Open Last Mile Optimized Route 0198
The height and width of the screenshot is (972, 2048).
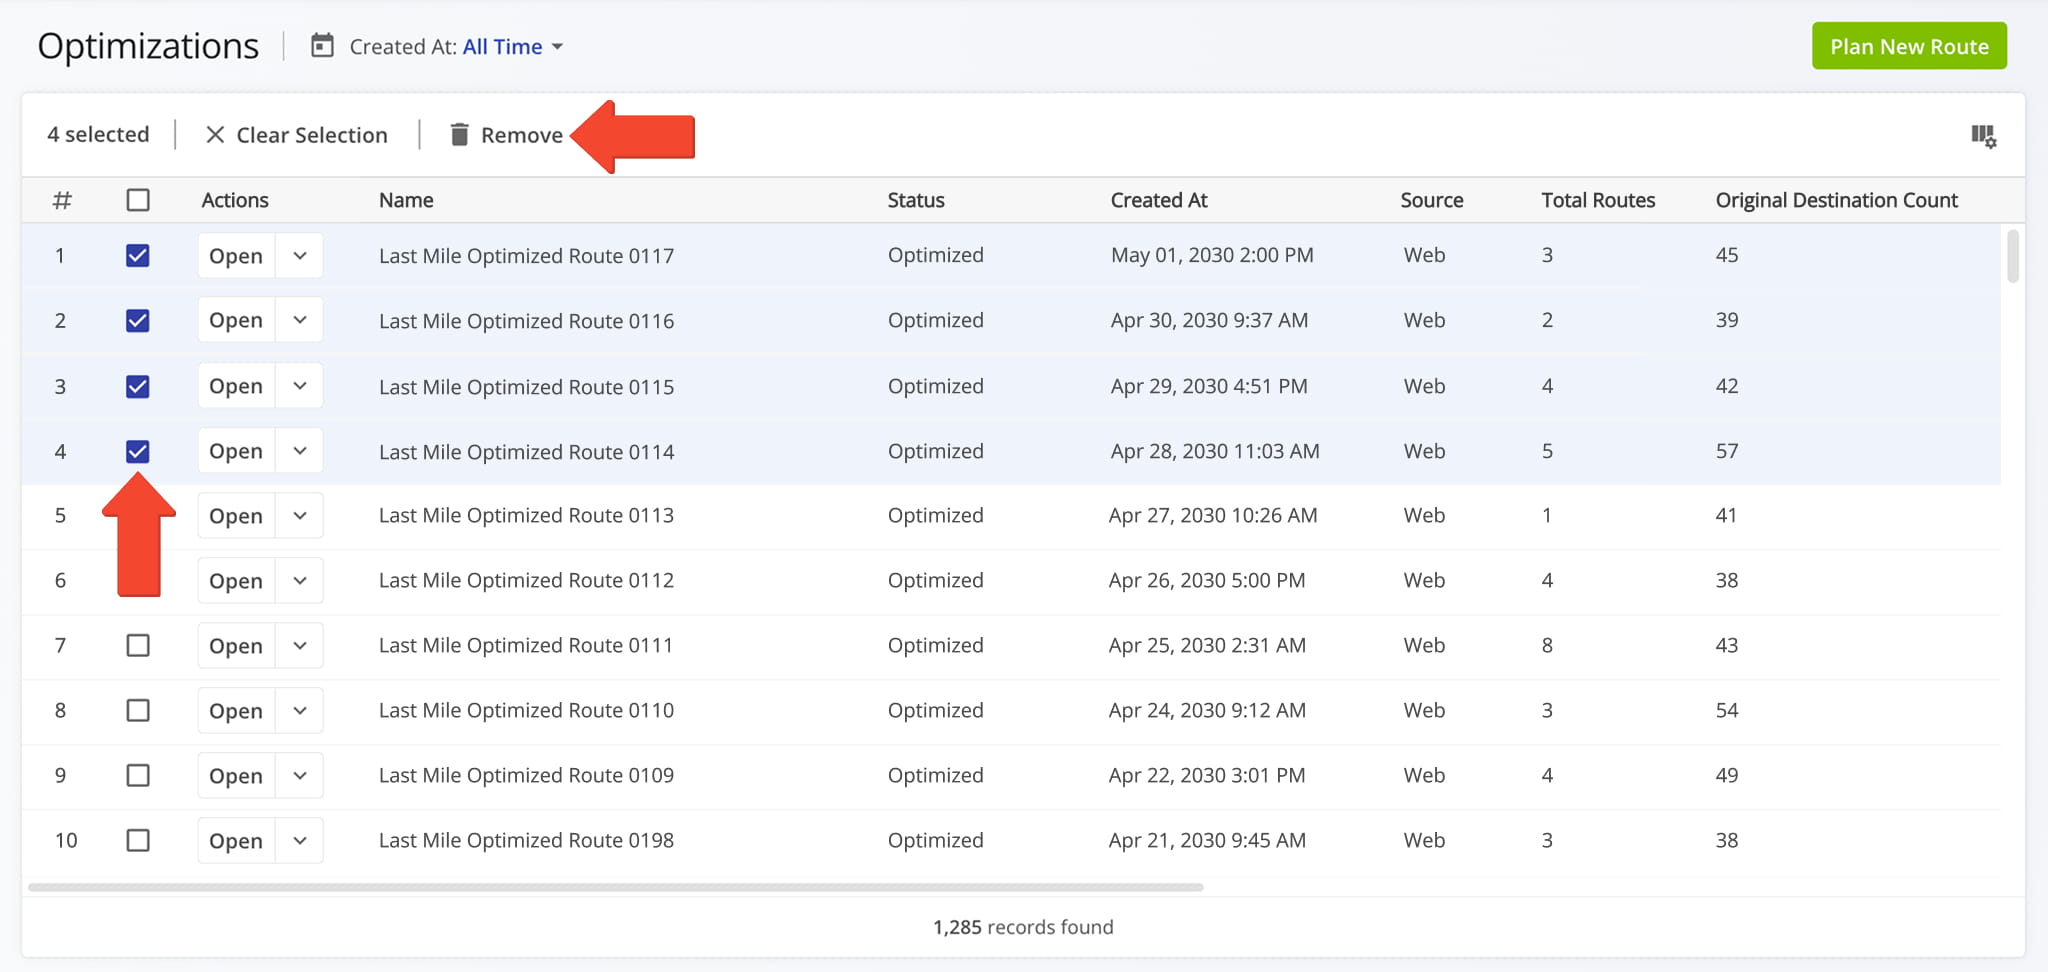236,841
